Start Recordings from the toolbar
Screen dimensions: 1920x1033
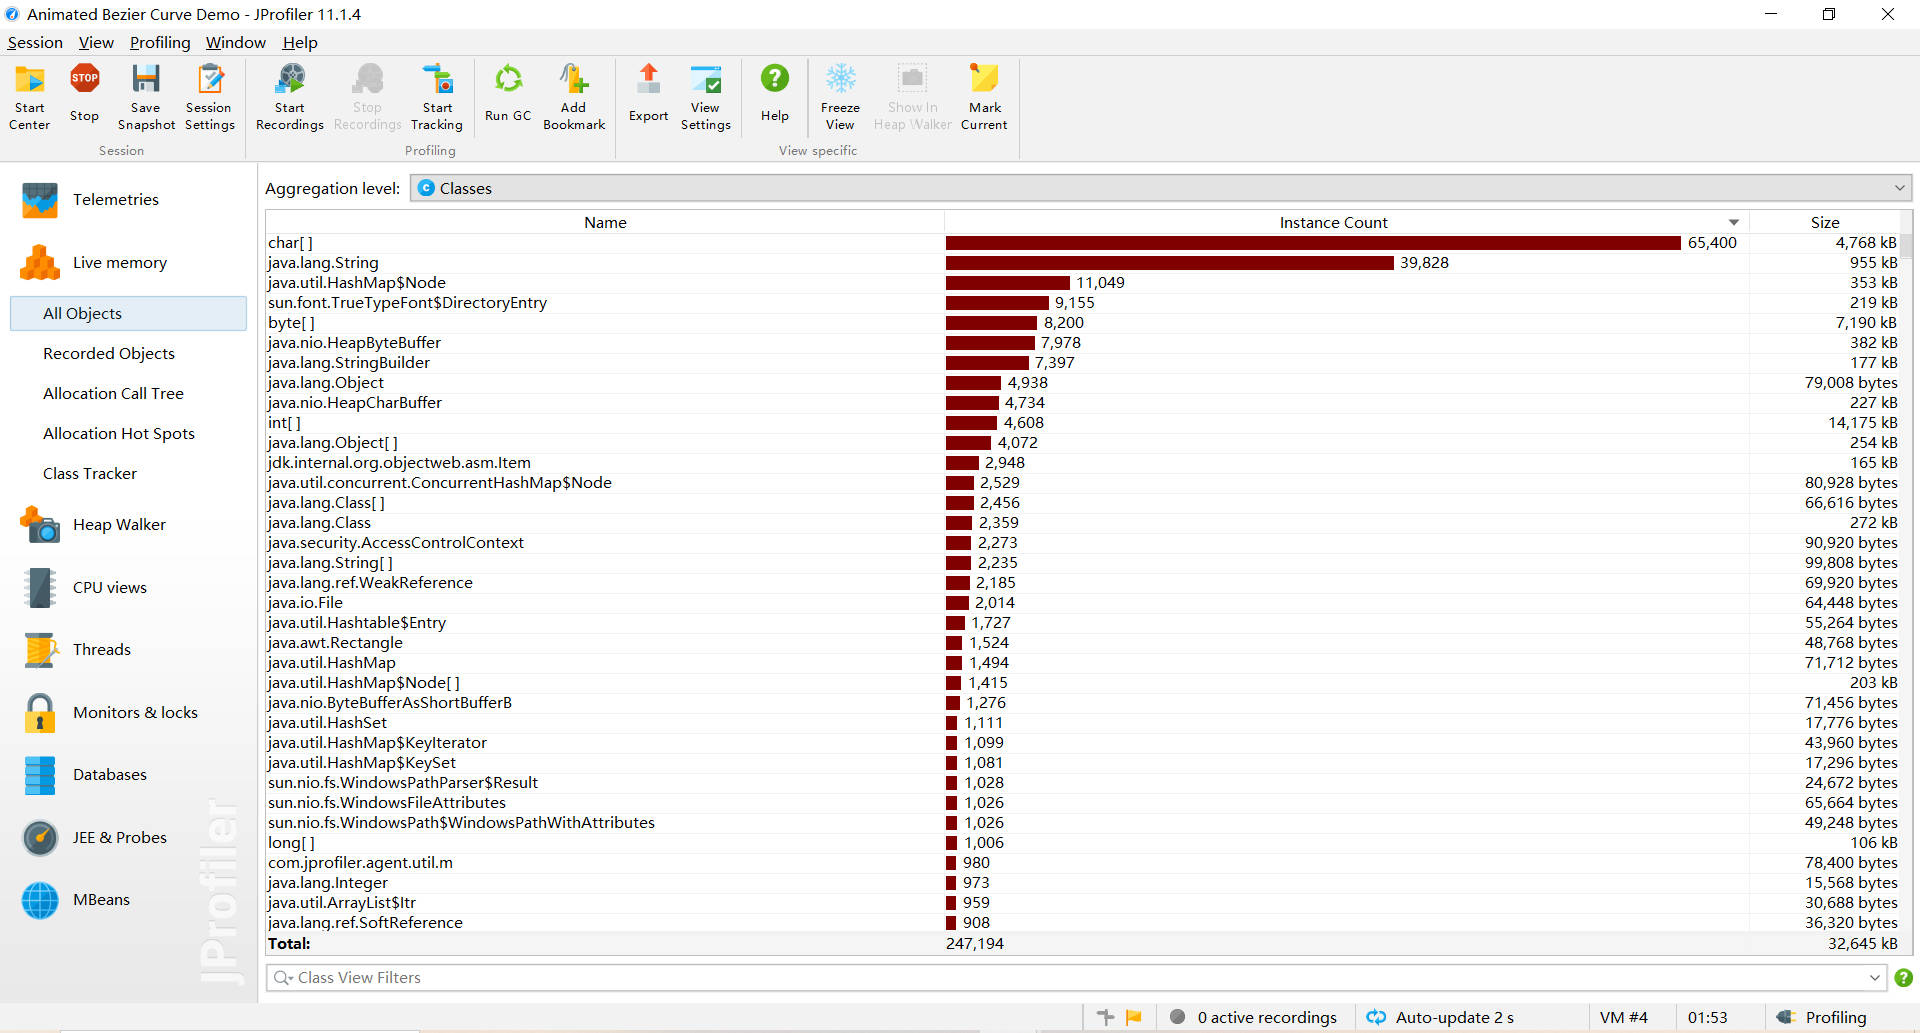tap(290, 97)
